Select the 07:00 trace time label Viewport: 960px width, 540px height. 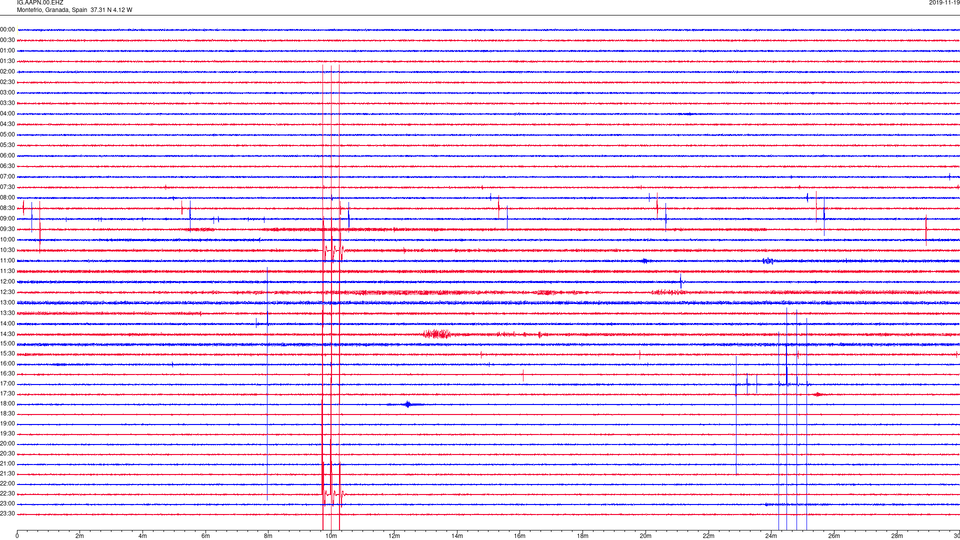(x=7, y=176)
